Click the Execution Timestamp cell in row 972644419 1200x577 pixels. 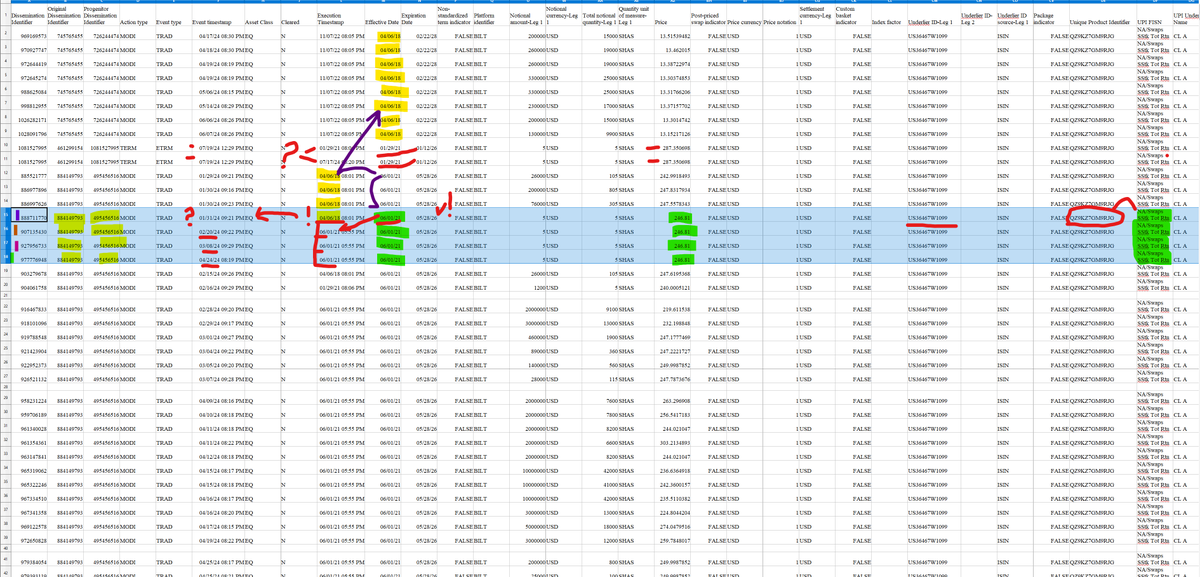coord(340,62)
